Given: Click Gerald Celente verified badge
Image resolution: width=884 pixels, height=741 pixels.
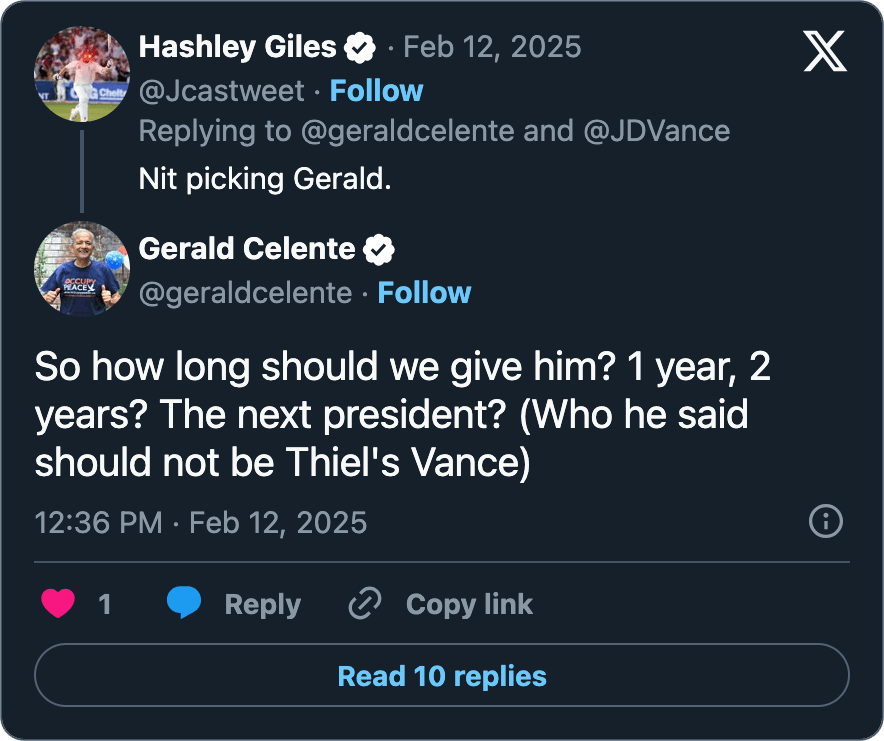Looking at the screenshot, I should (379, 249).
